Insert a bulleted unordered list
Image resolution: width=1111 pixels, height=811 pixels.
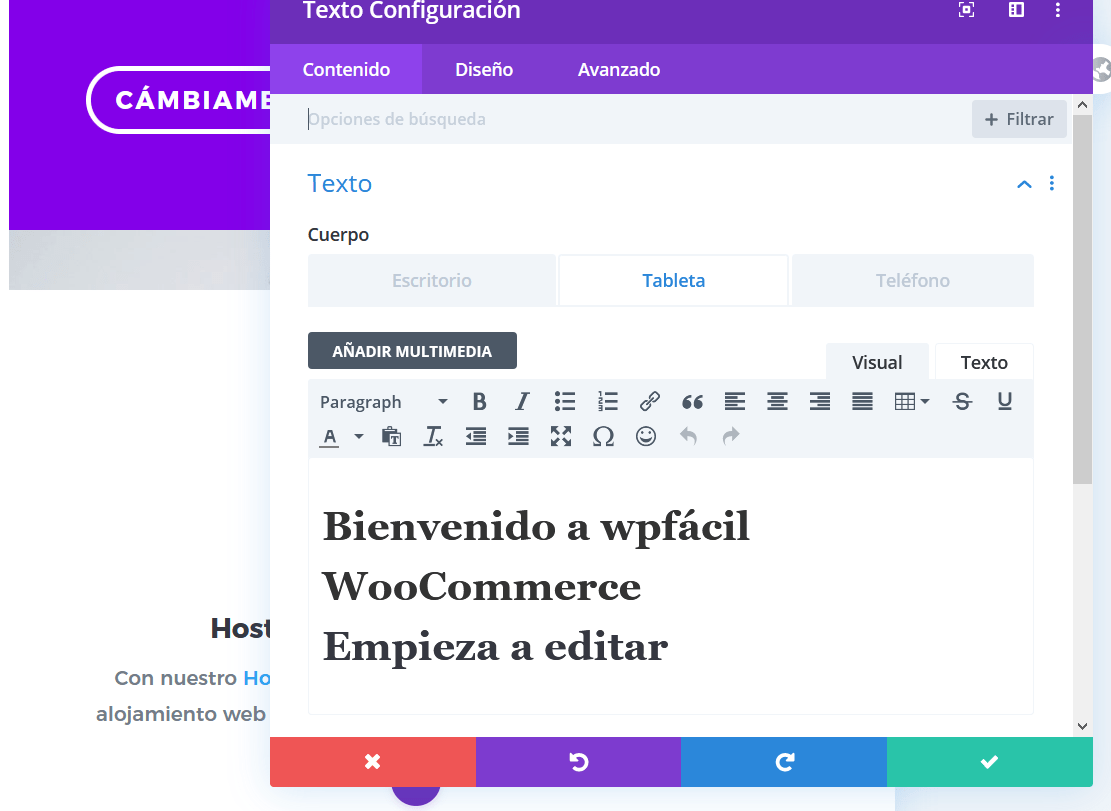565,402
